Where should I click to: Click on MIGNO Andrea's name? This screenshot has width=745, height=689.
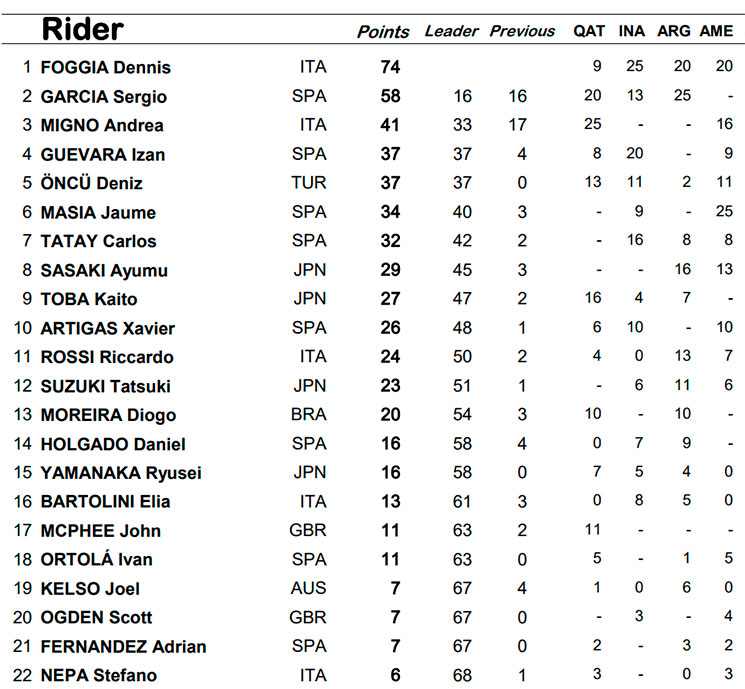click(x=102, y=125)
